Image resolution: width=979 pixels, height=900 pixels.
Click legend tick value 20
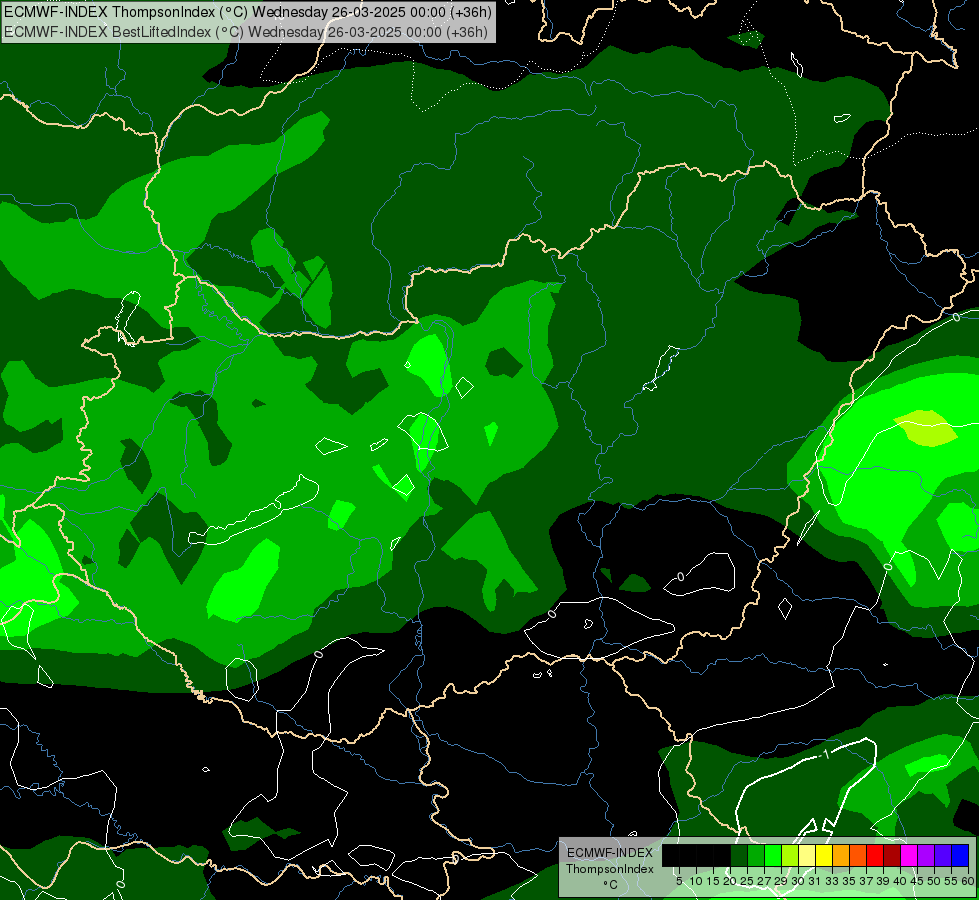[x=730, y=881]
